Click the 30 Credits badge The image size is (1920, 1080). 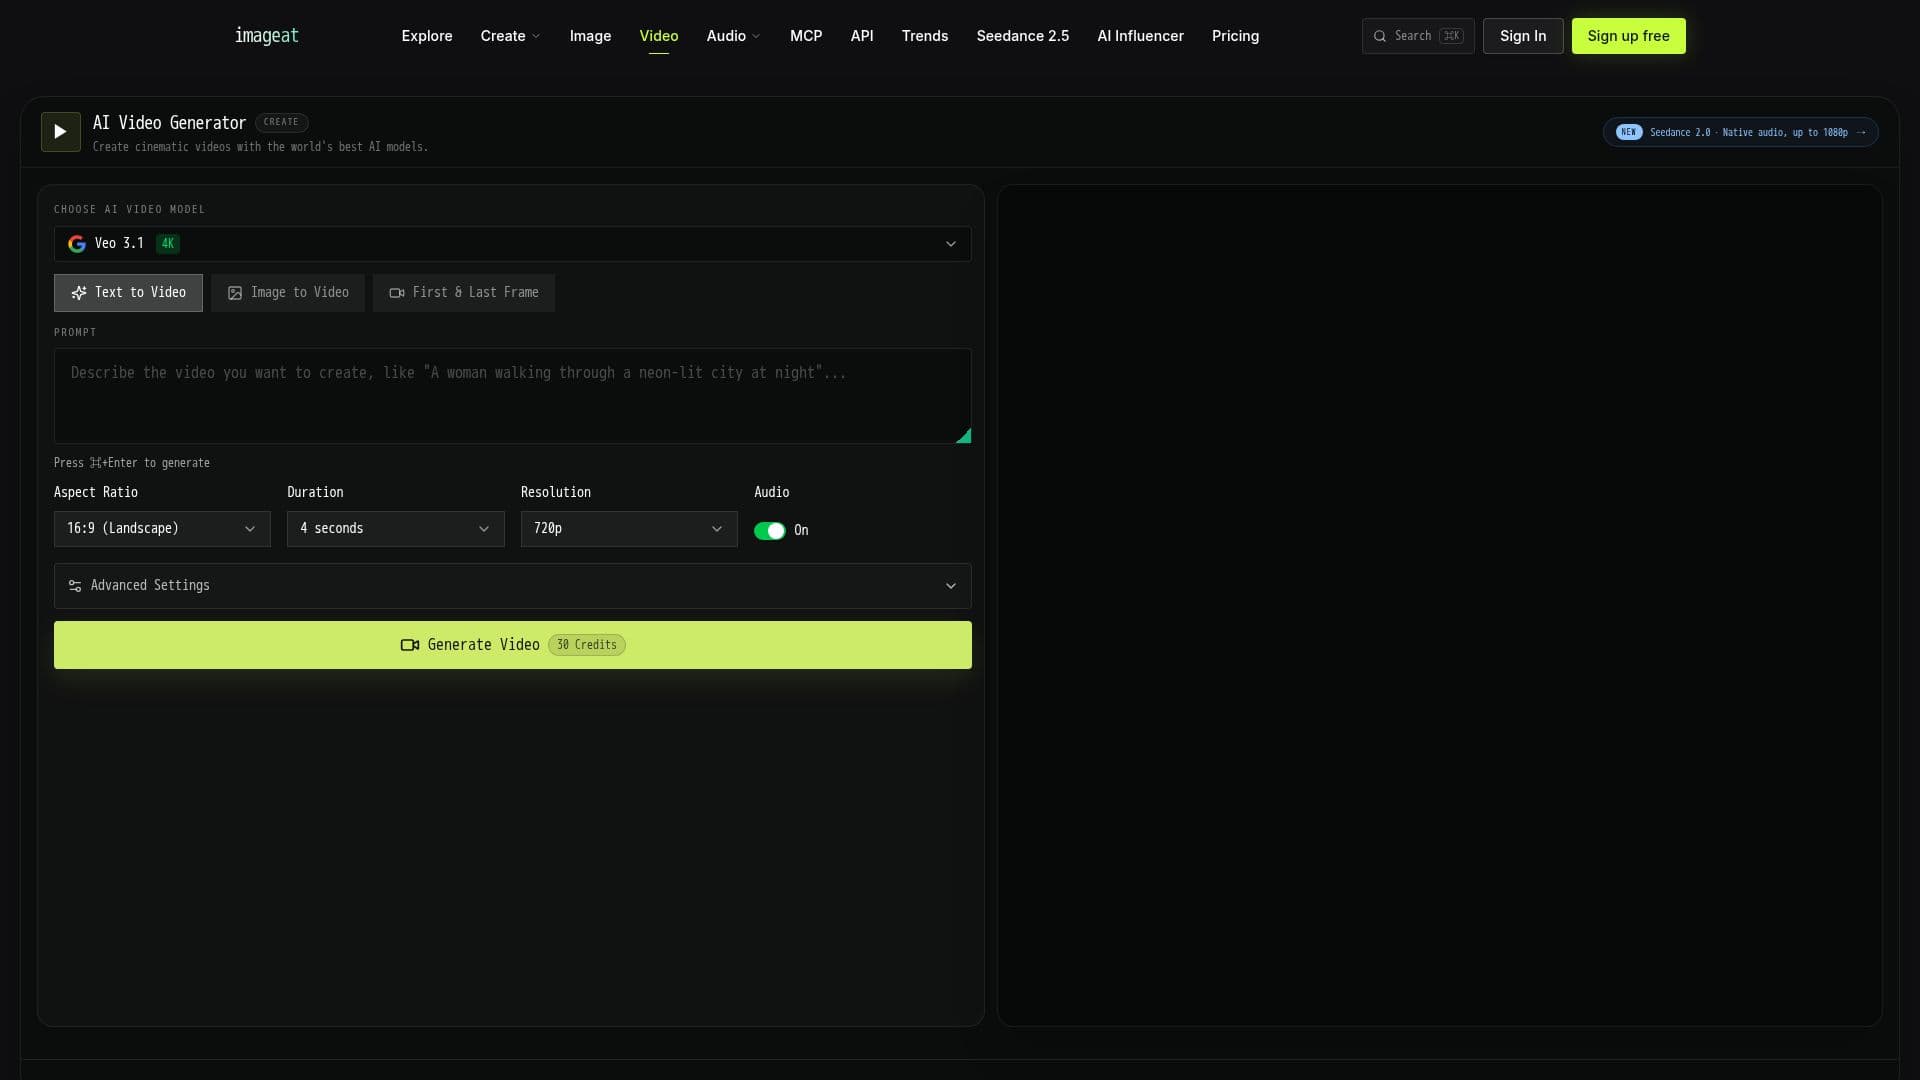(587, 645)
